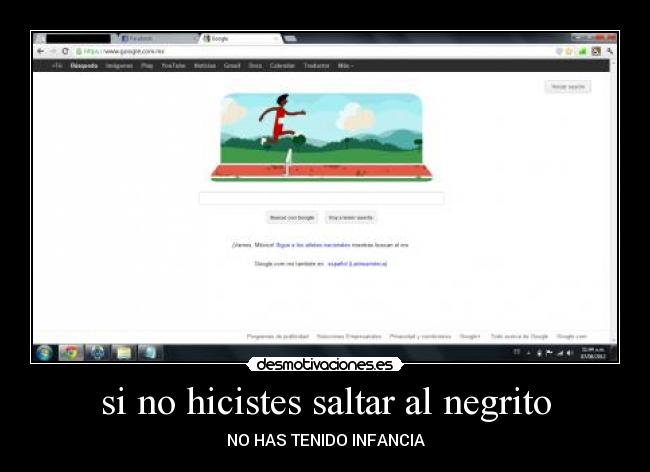Open YouTube in the Google bar
Viewport: 650px width, 472px height.
click(173, 66)
